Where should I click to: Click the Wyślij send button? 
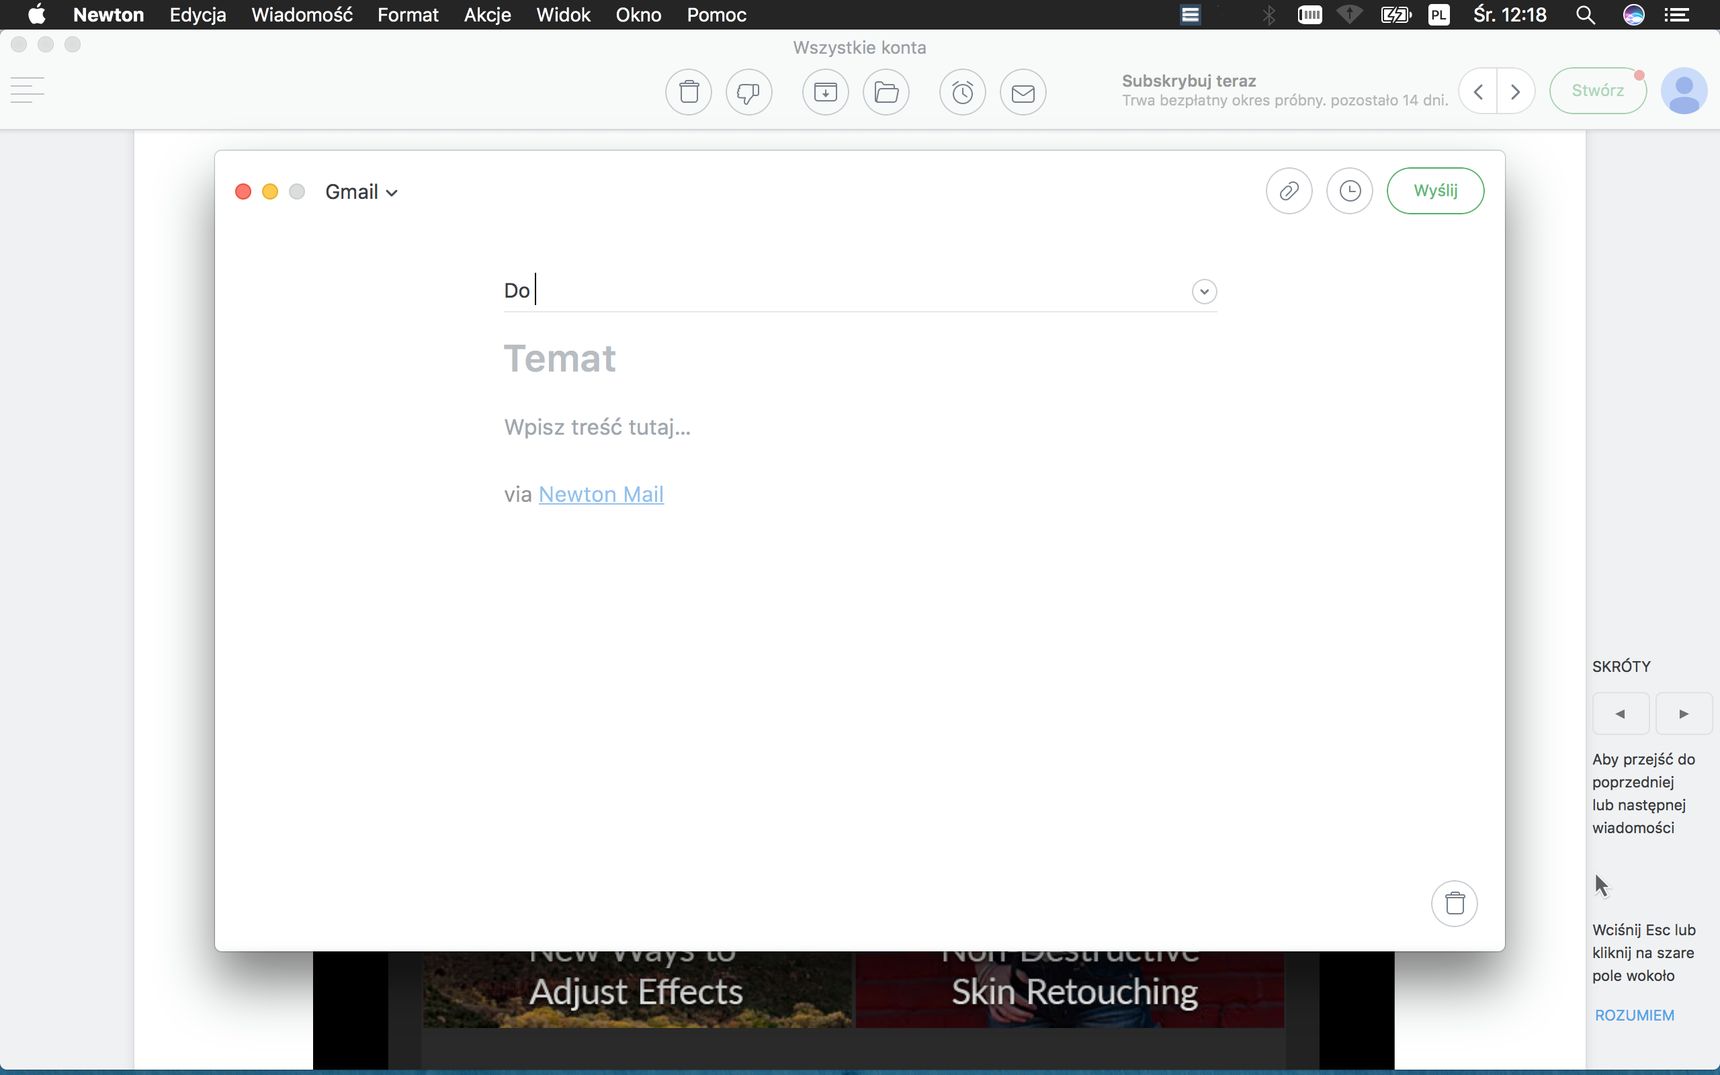[x=1435, y=190]
